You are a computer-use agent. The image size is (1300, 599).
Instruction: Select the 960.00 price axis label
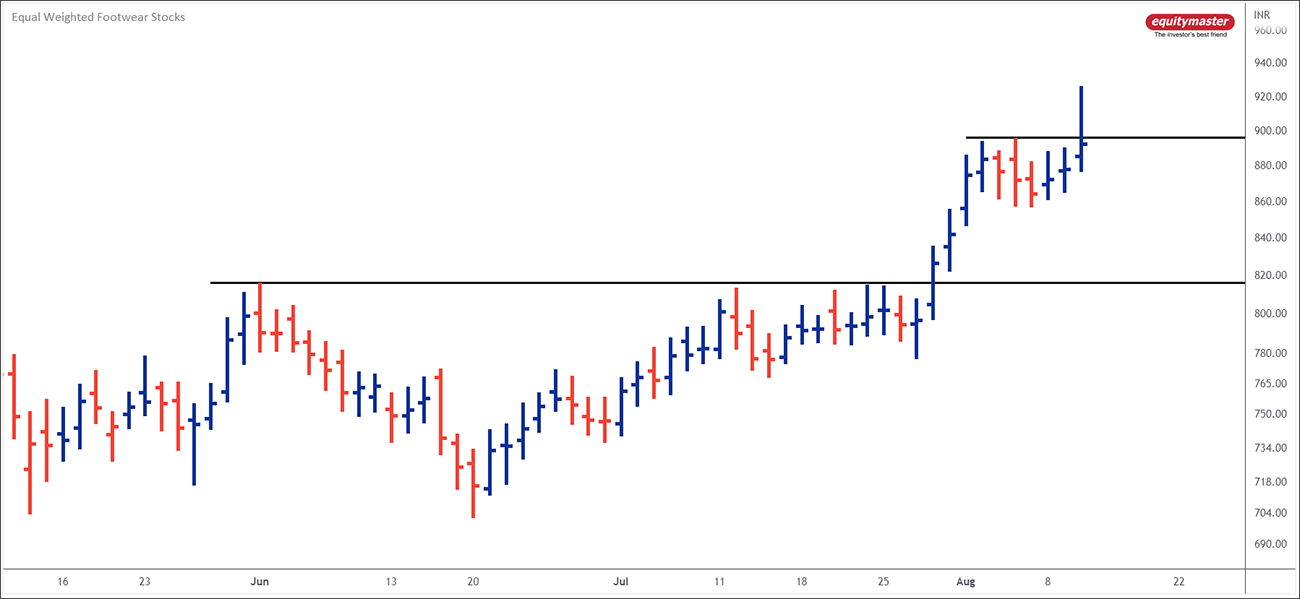tap(1269, 31)
